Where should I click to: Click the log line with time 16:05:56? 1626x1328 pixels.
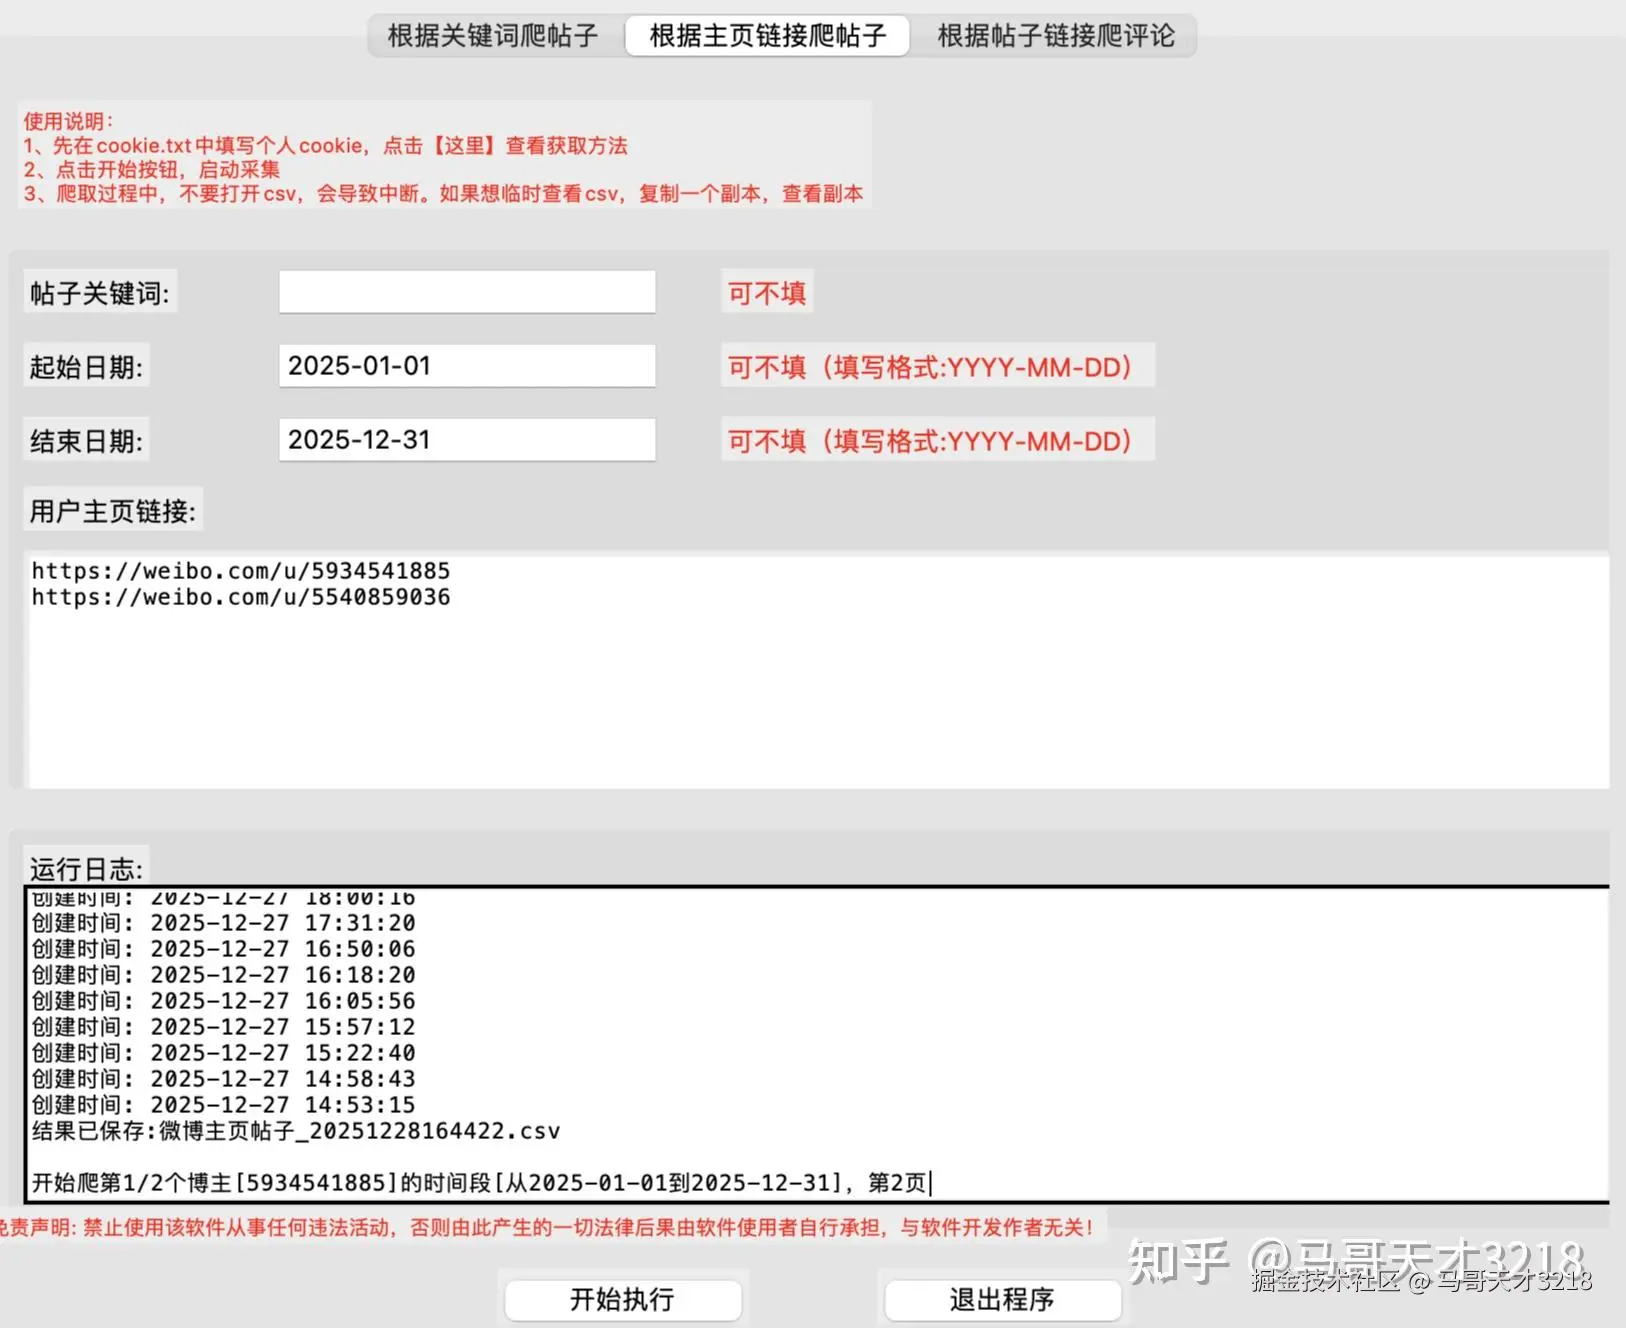click(x=224, y=1001)
